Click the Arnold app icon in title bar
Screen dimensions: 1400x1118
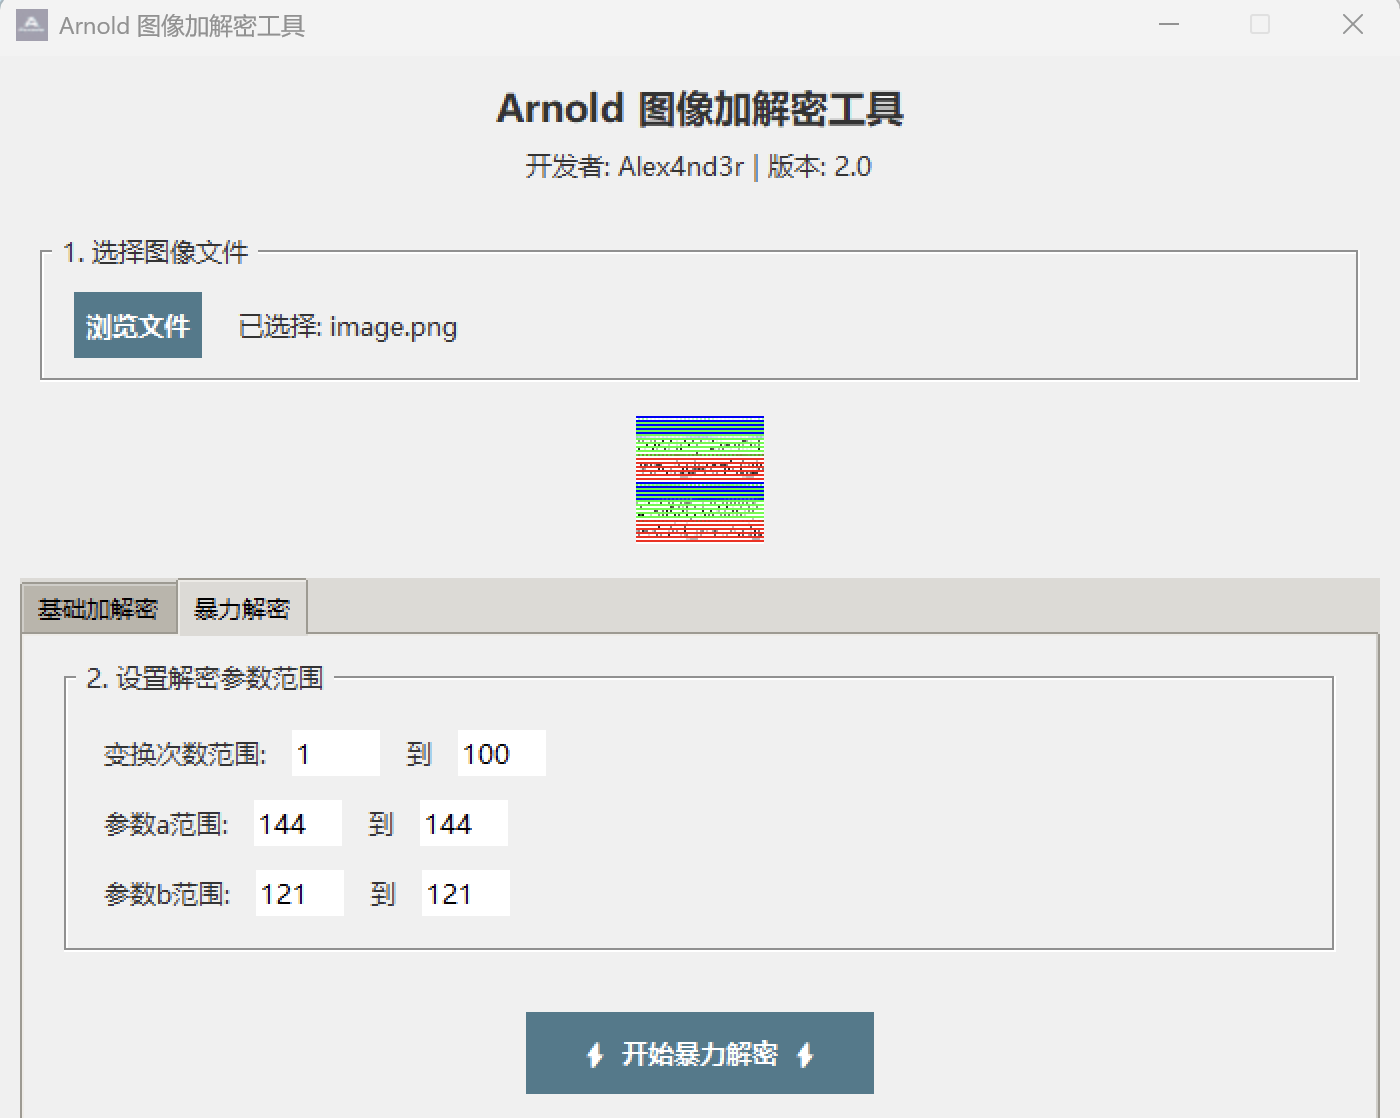(x=32, y=25)
